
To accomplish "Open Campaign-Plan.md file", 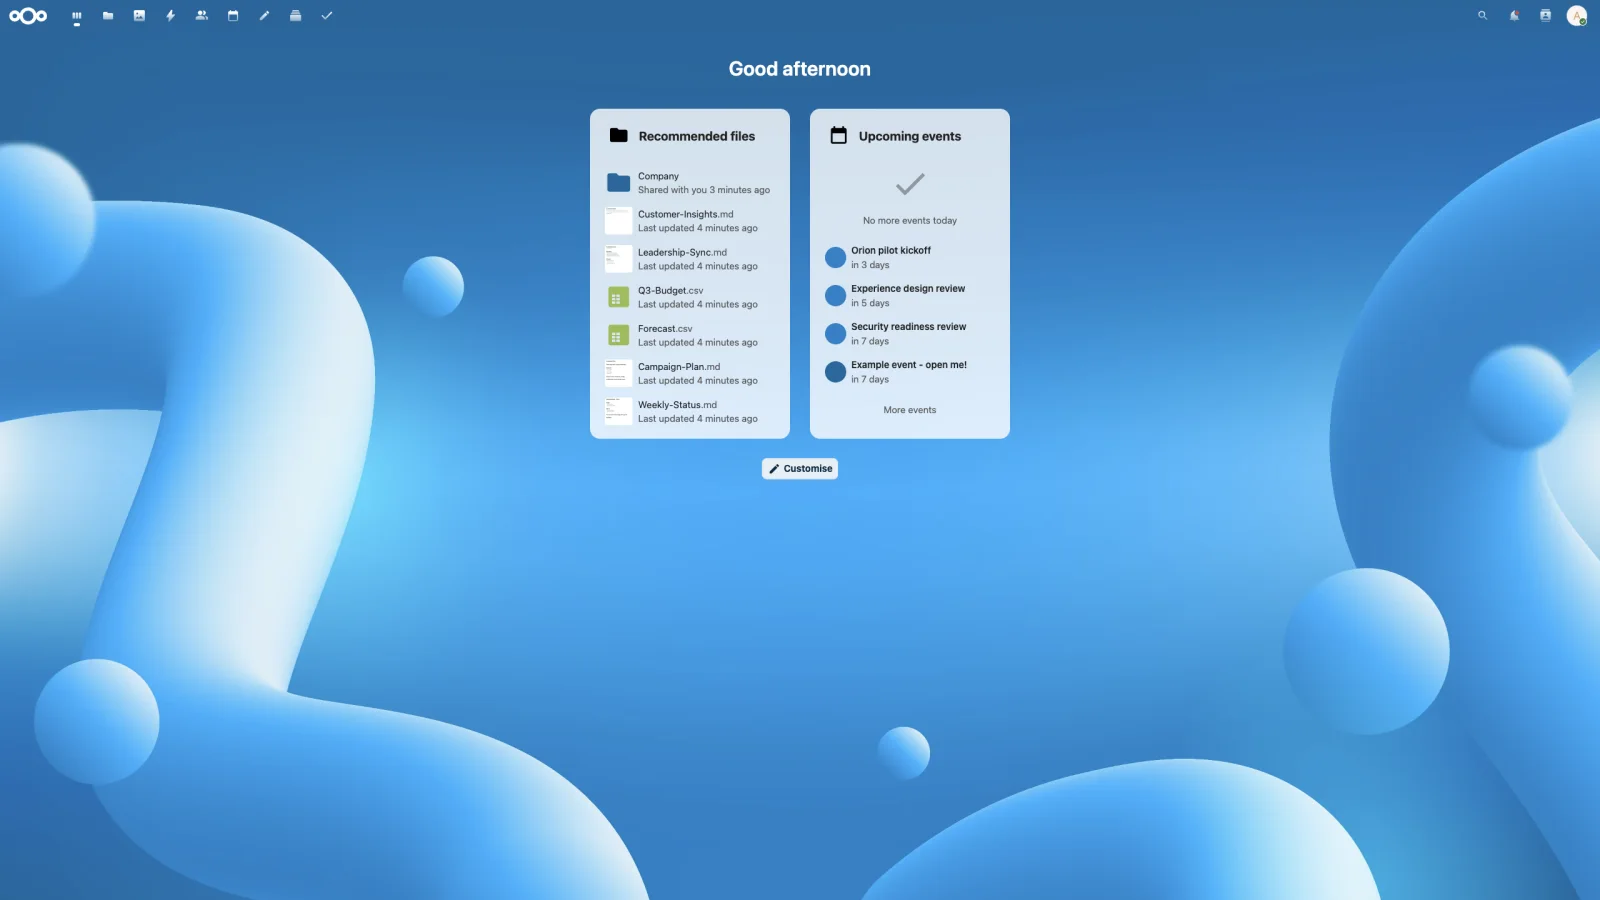I will (690, 374).
